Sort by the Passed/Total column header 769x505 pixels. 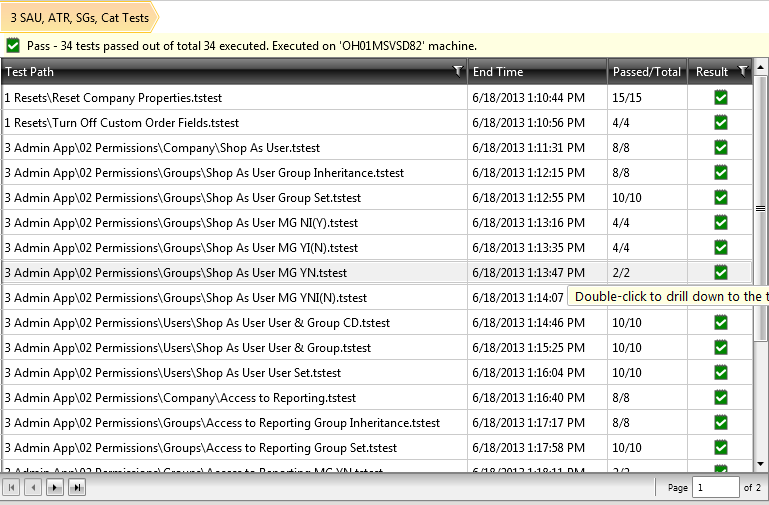click(646, 71)
